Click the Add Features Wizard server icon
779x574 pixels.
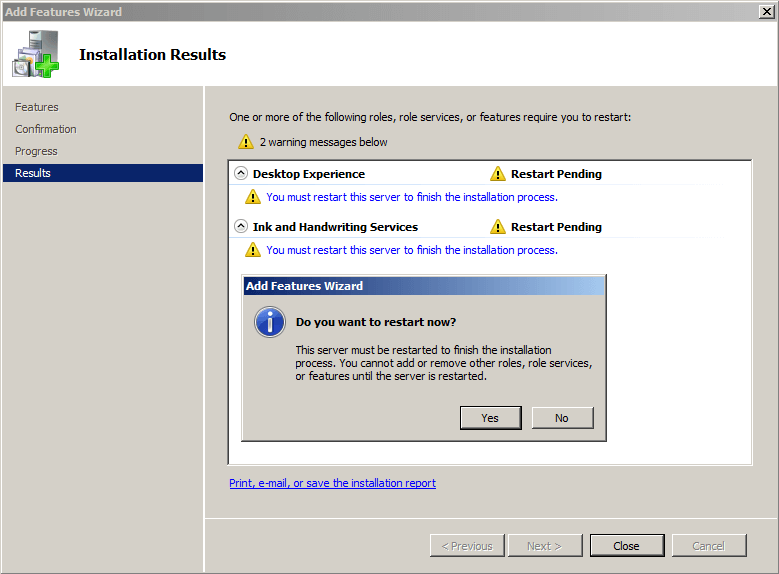click(x=36, y=54)
